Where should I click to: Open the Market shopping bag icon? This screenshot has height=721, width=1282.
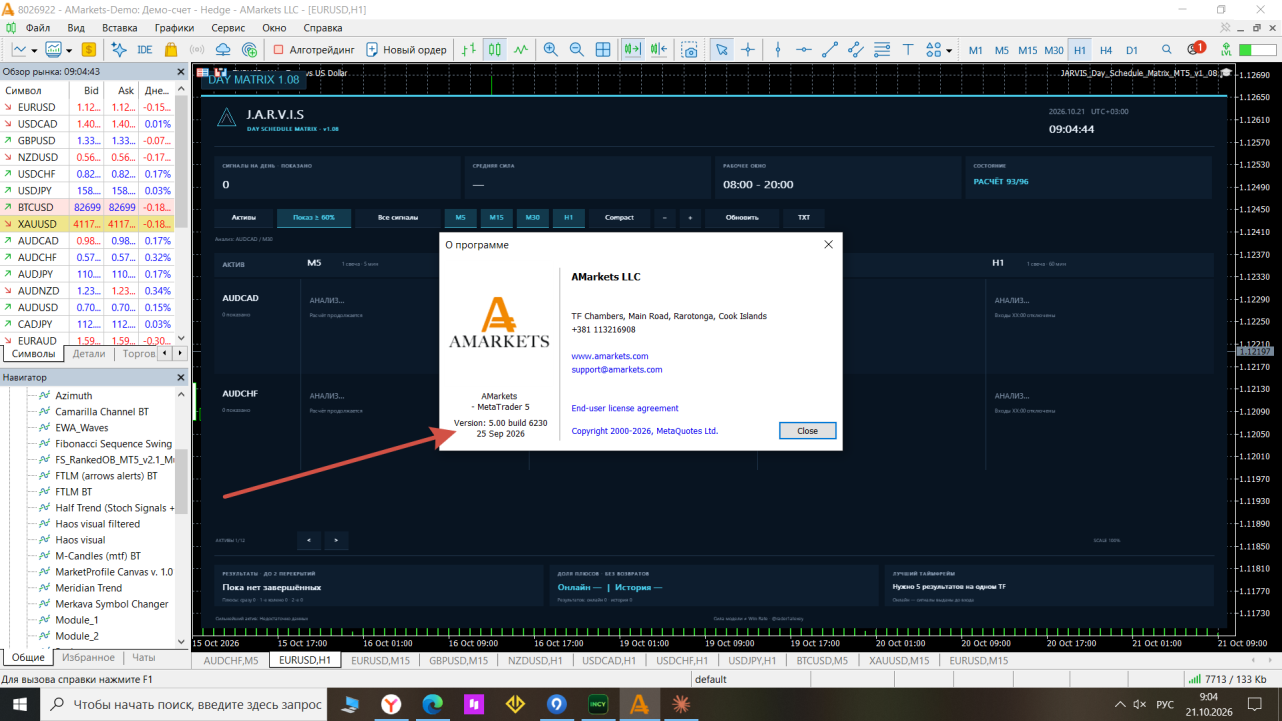point(171,49)
